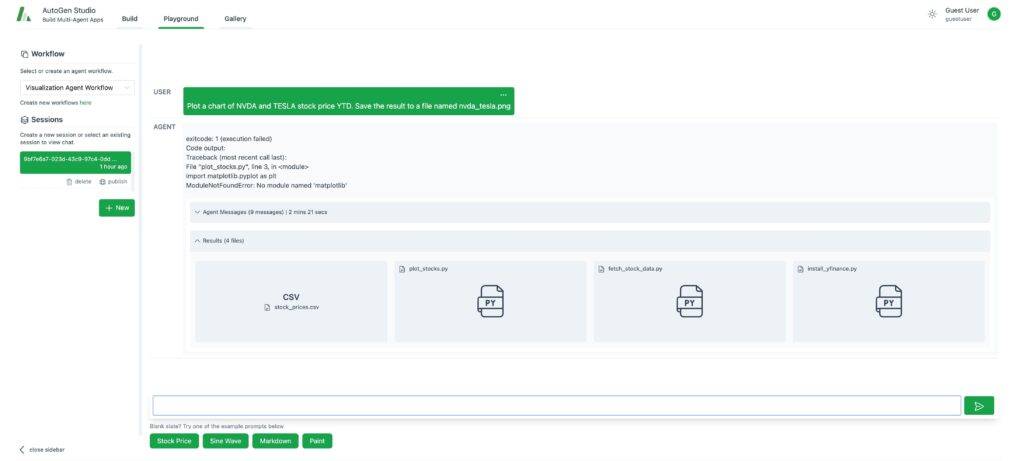Image resolution: width=1024 pixels, height=461 pixels.
Task: Select the session created 1 hour ago
Action: 75,163
